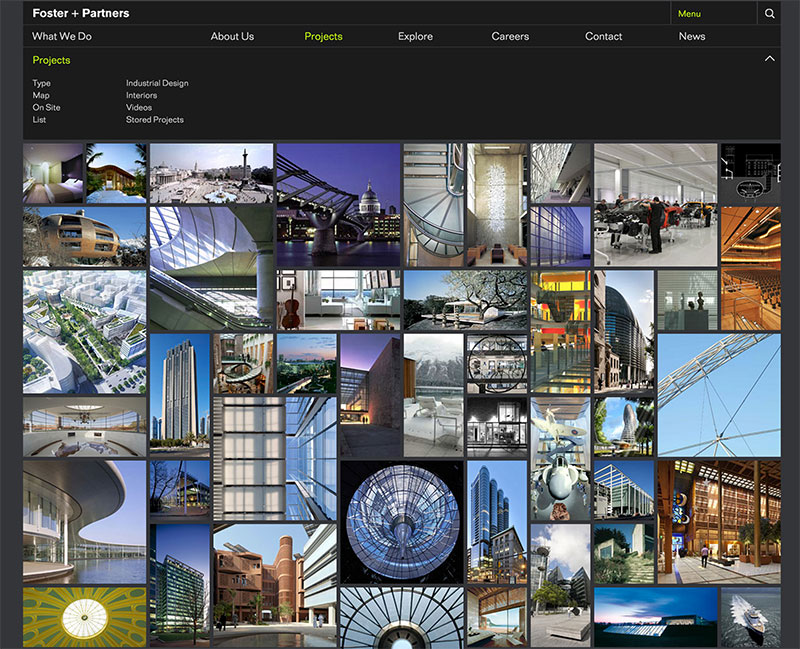Image resolution: width=800 pixels, height=649 pixels.
Task: Open the wooden auditorium seating thumbnail
Action: 751,268
